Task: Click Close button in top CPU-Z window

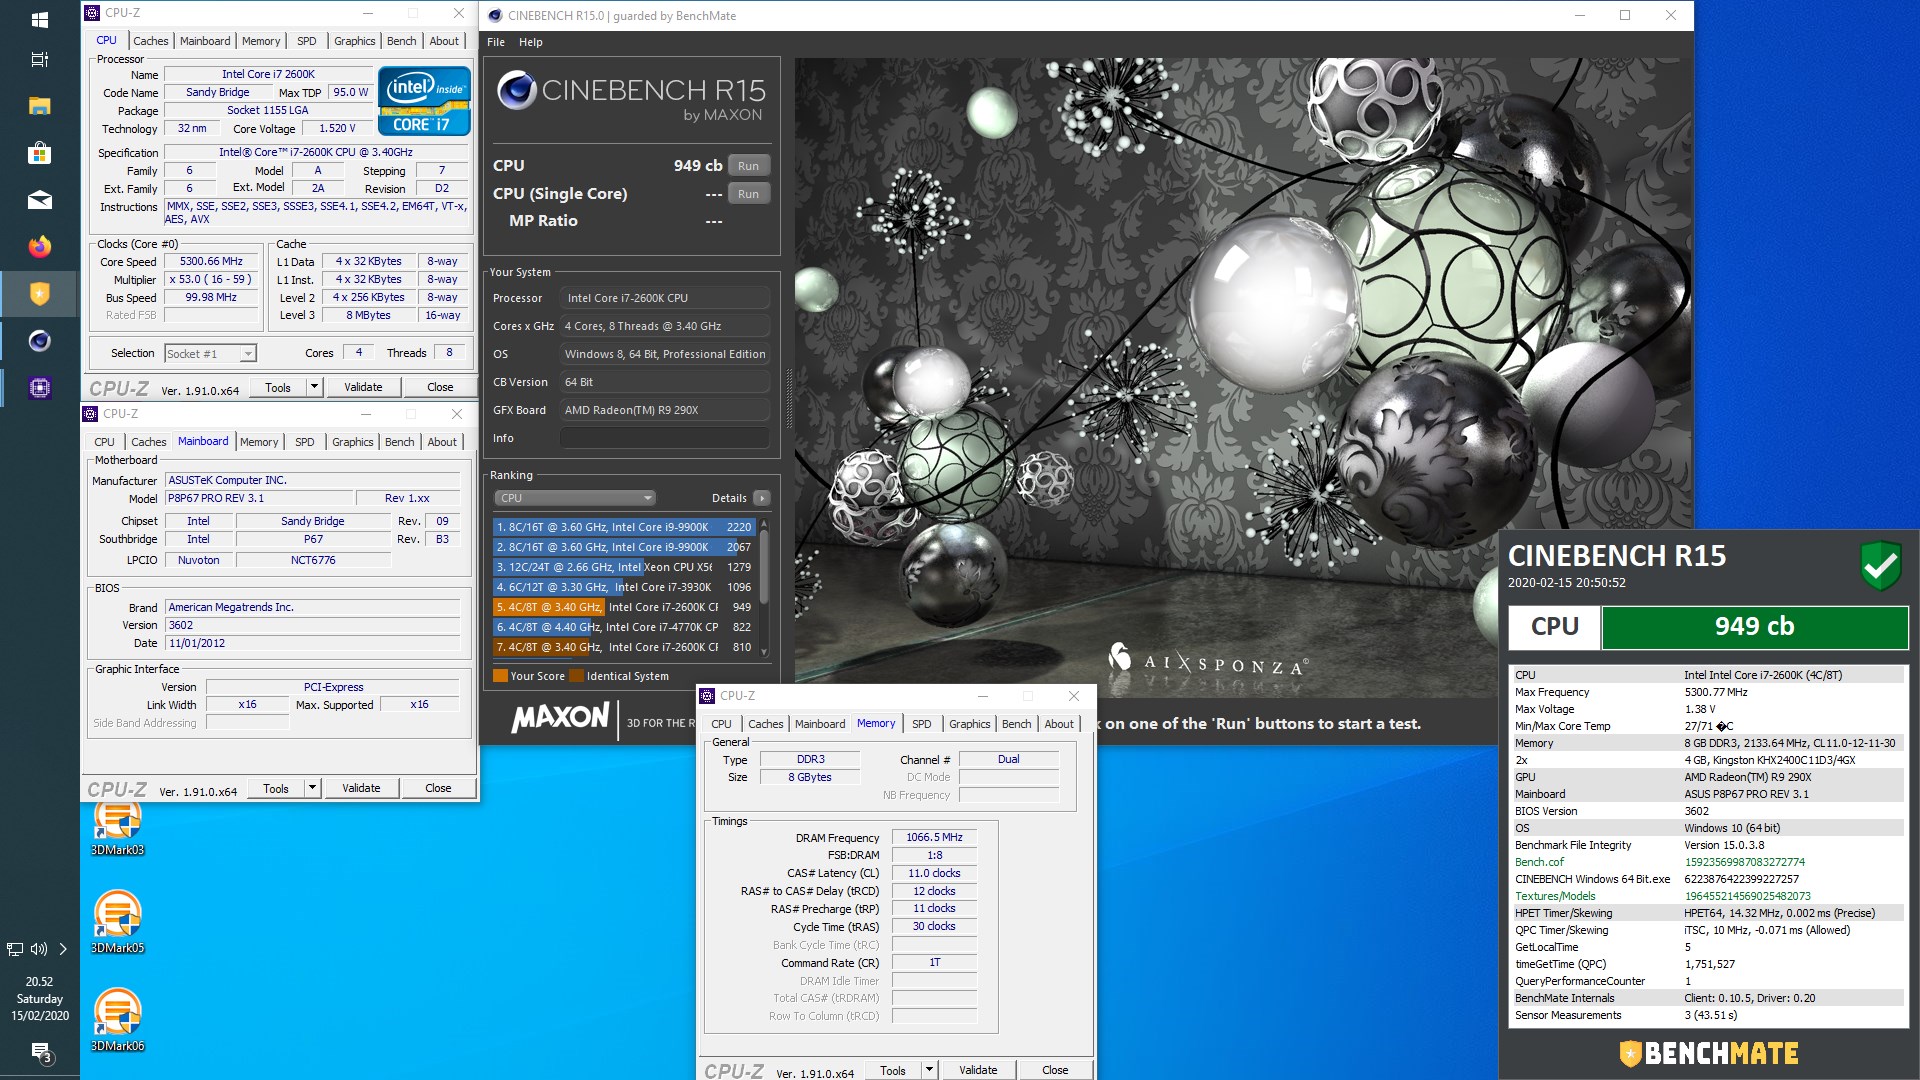Action: point(440,387)
